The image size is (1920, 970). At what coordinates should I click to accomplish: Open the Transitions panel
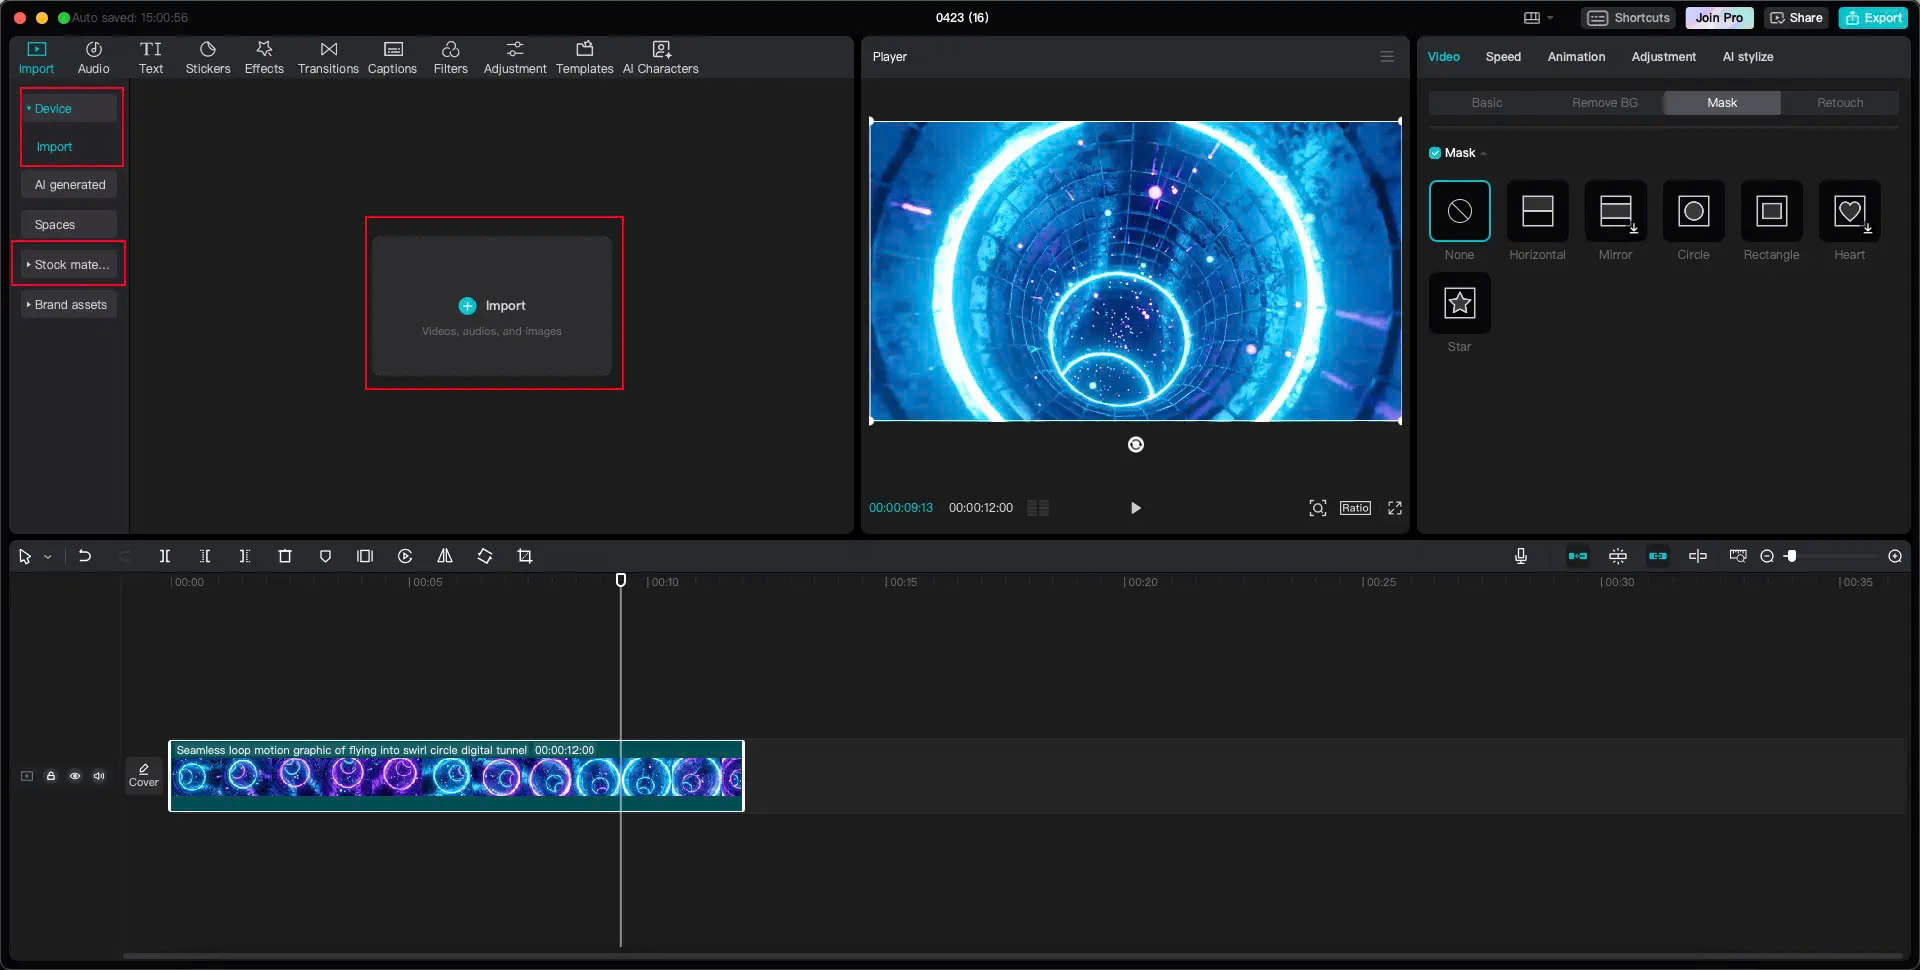point(328,58)
